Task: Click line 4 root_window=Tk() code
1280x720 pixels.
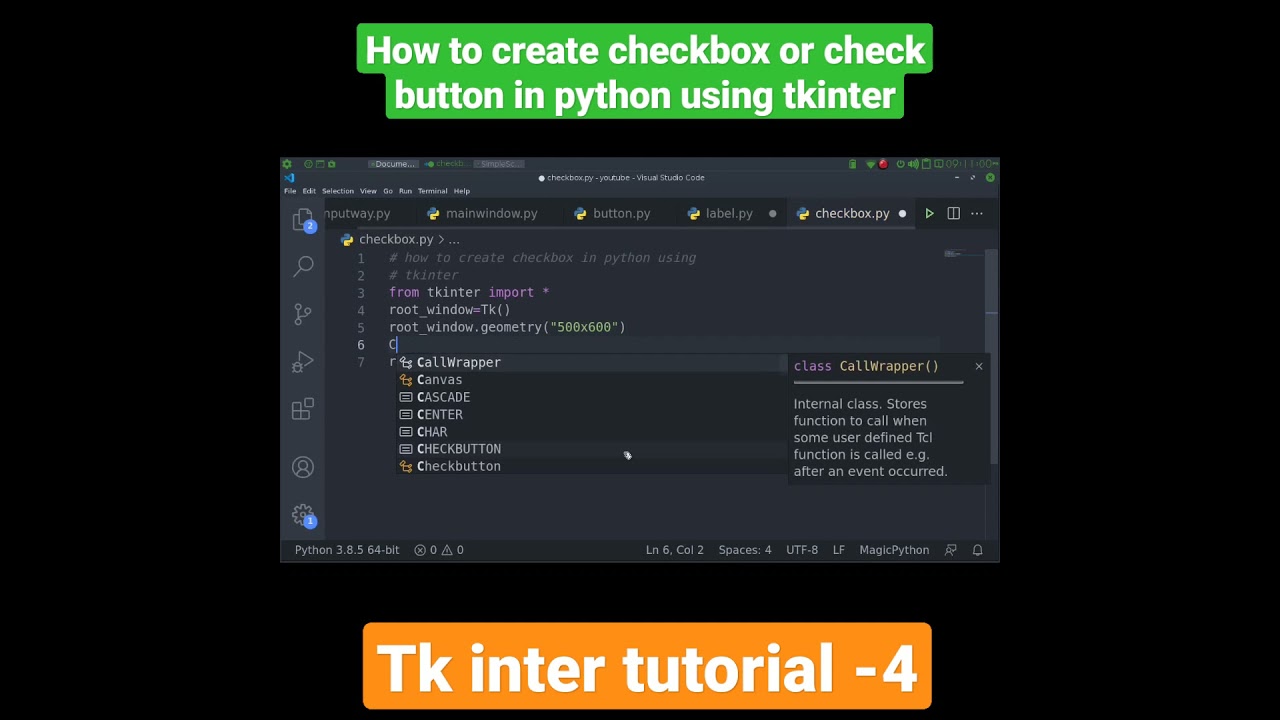Action: tap(450, 310)
